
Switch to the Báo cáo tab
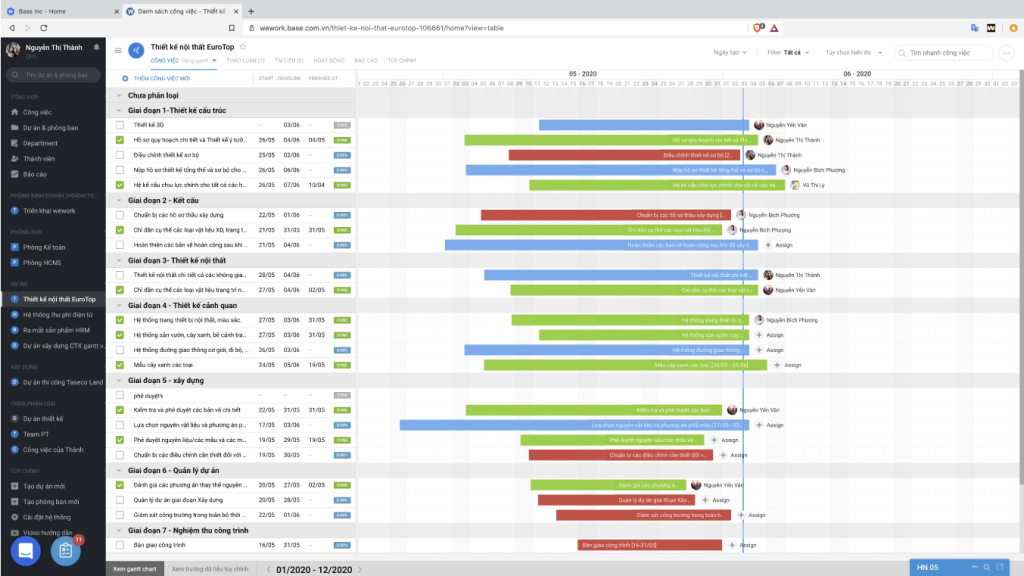tap(366, 61)
